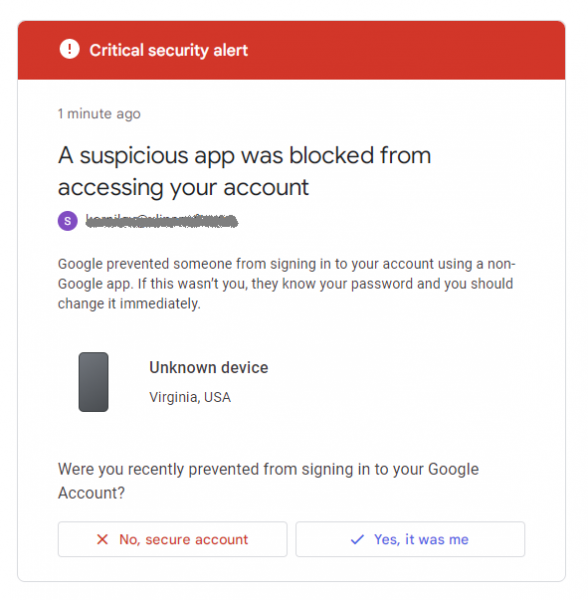Click the blurred account email address
588x600 pixels.
(161, 221)
